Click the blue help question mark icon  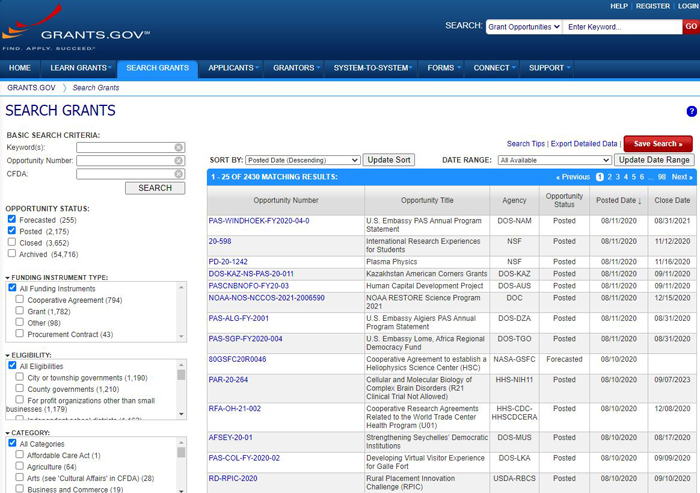(691, 111)
